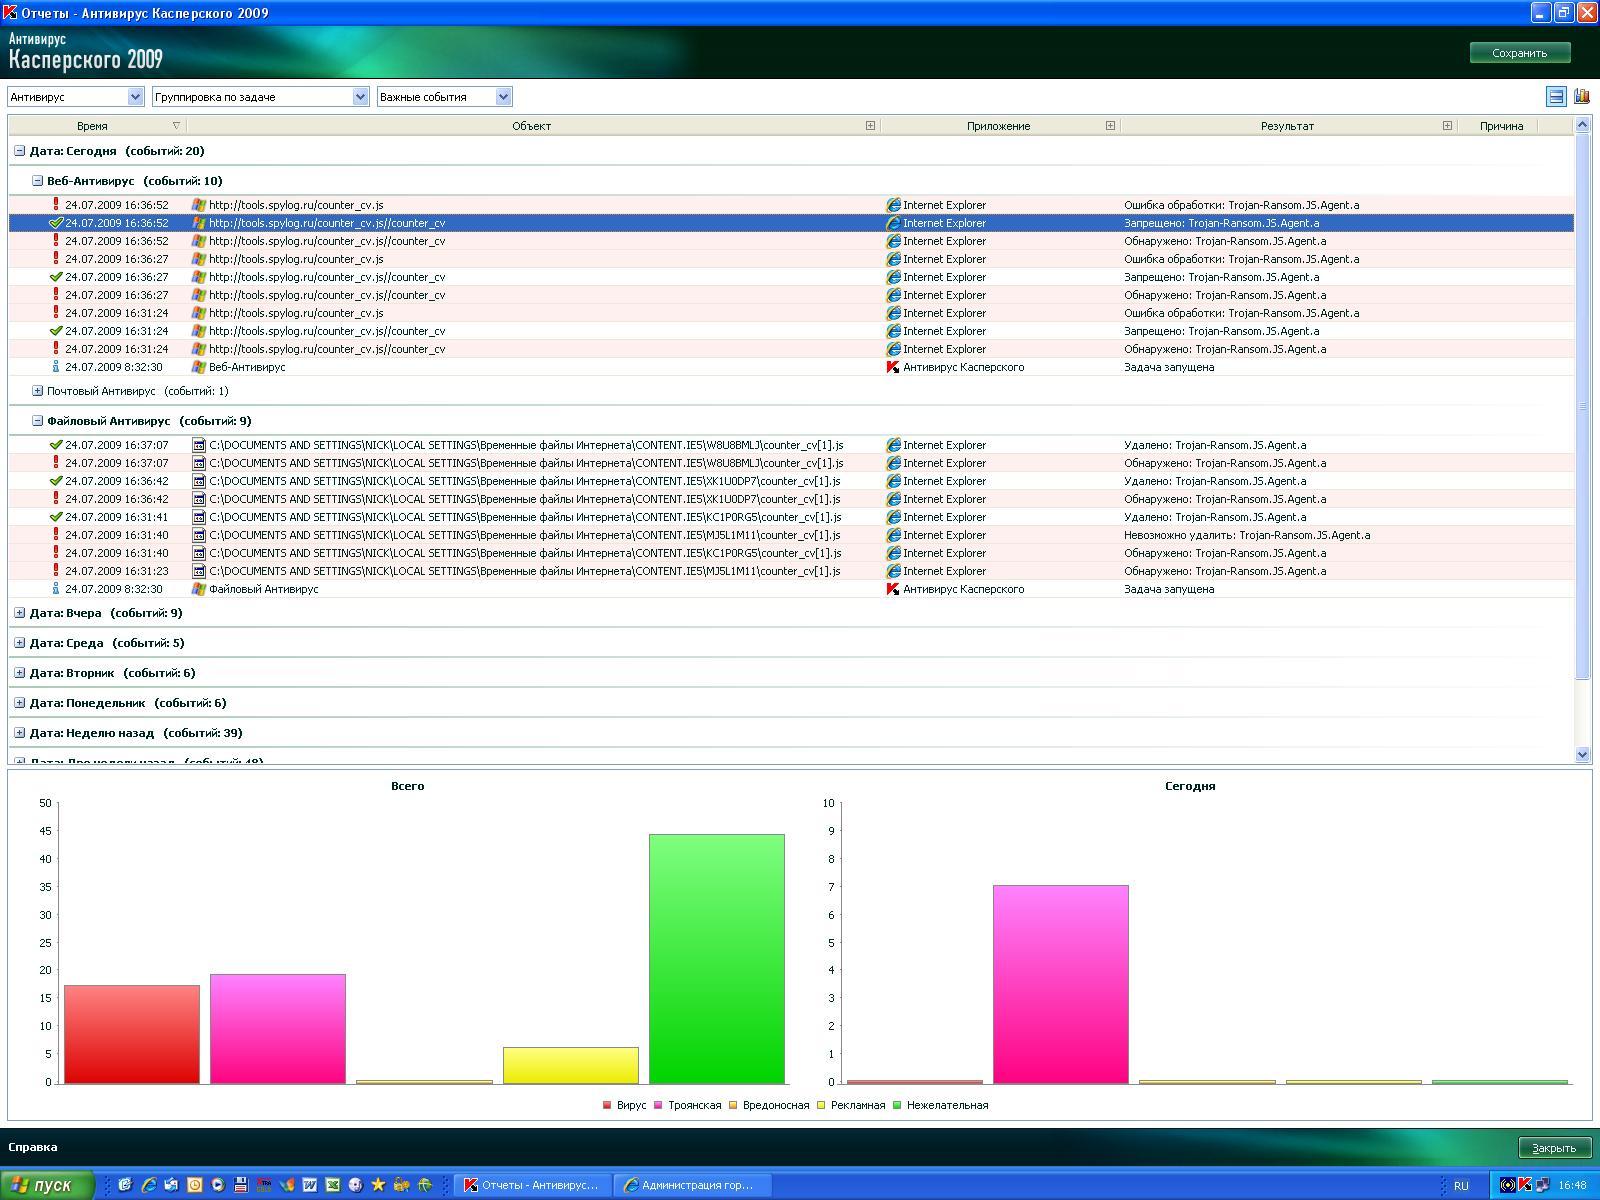Select 16:36:52 Ошибка обработки event row
The image size is (1600, 1200).
pos(791,205)
